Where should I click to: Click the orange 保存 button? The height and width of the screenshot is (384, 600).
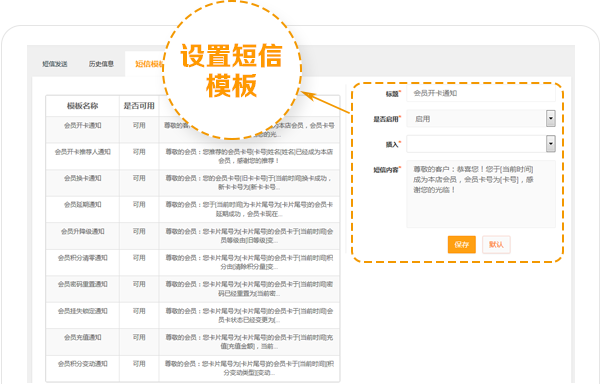tap(461, 245)
